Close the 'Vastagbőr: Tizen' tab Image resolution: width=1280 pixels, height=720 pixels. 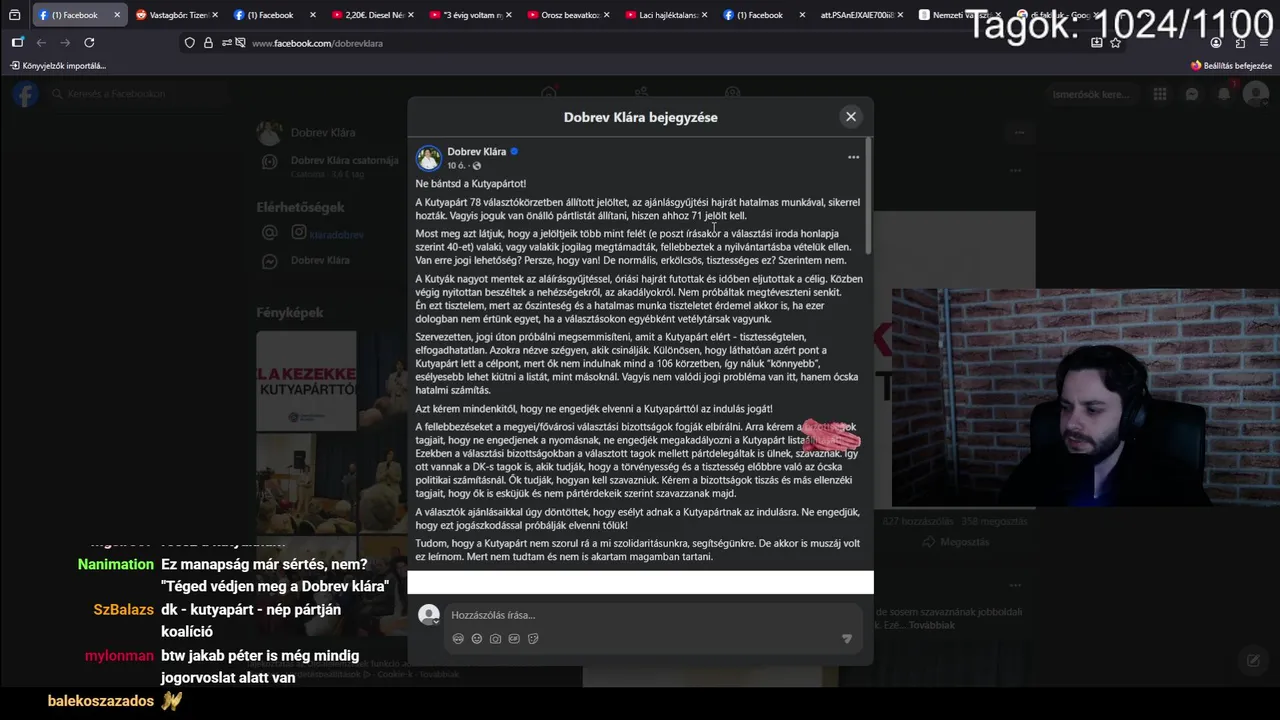215,15
